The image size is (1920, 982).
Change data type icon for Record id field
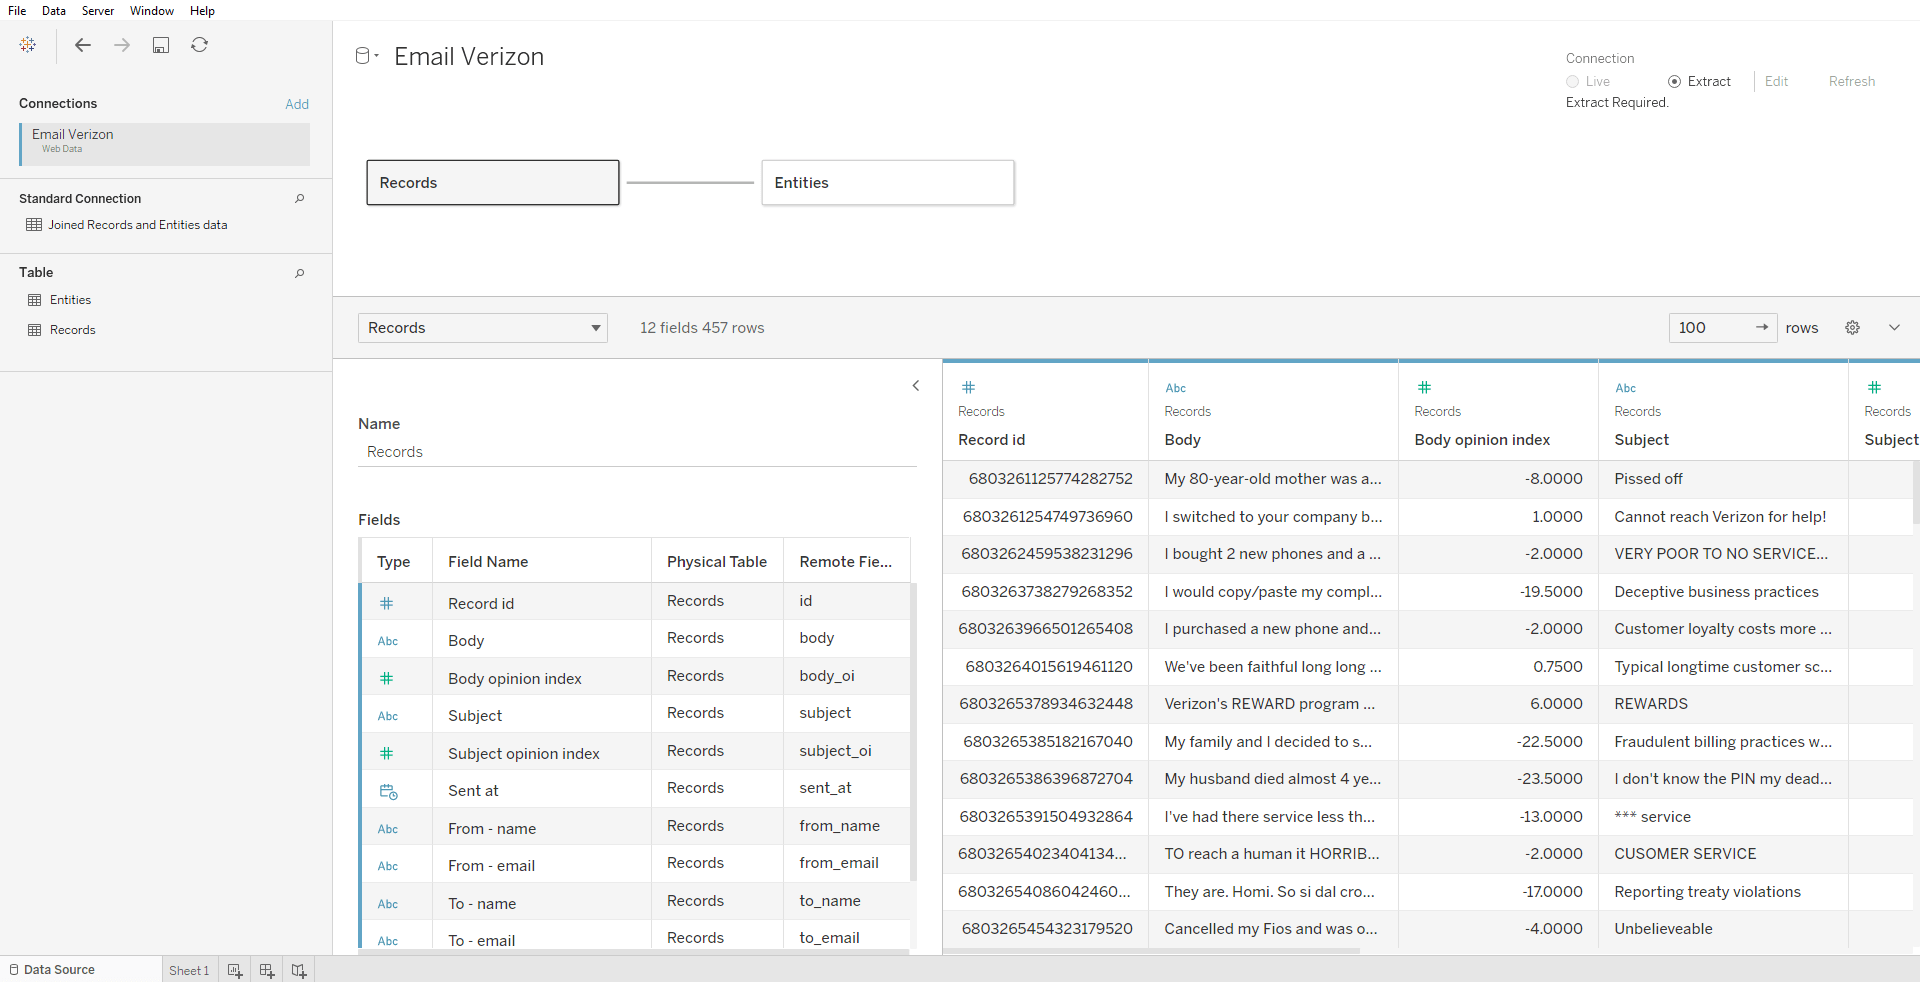click(x=387, y=604)
